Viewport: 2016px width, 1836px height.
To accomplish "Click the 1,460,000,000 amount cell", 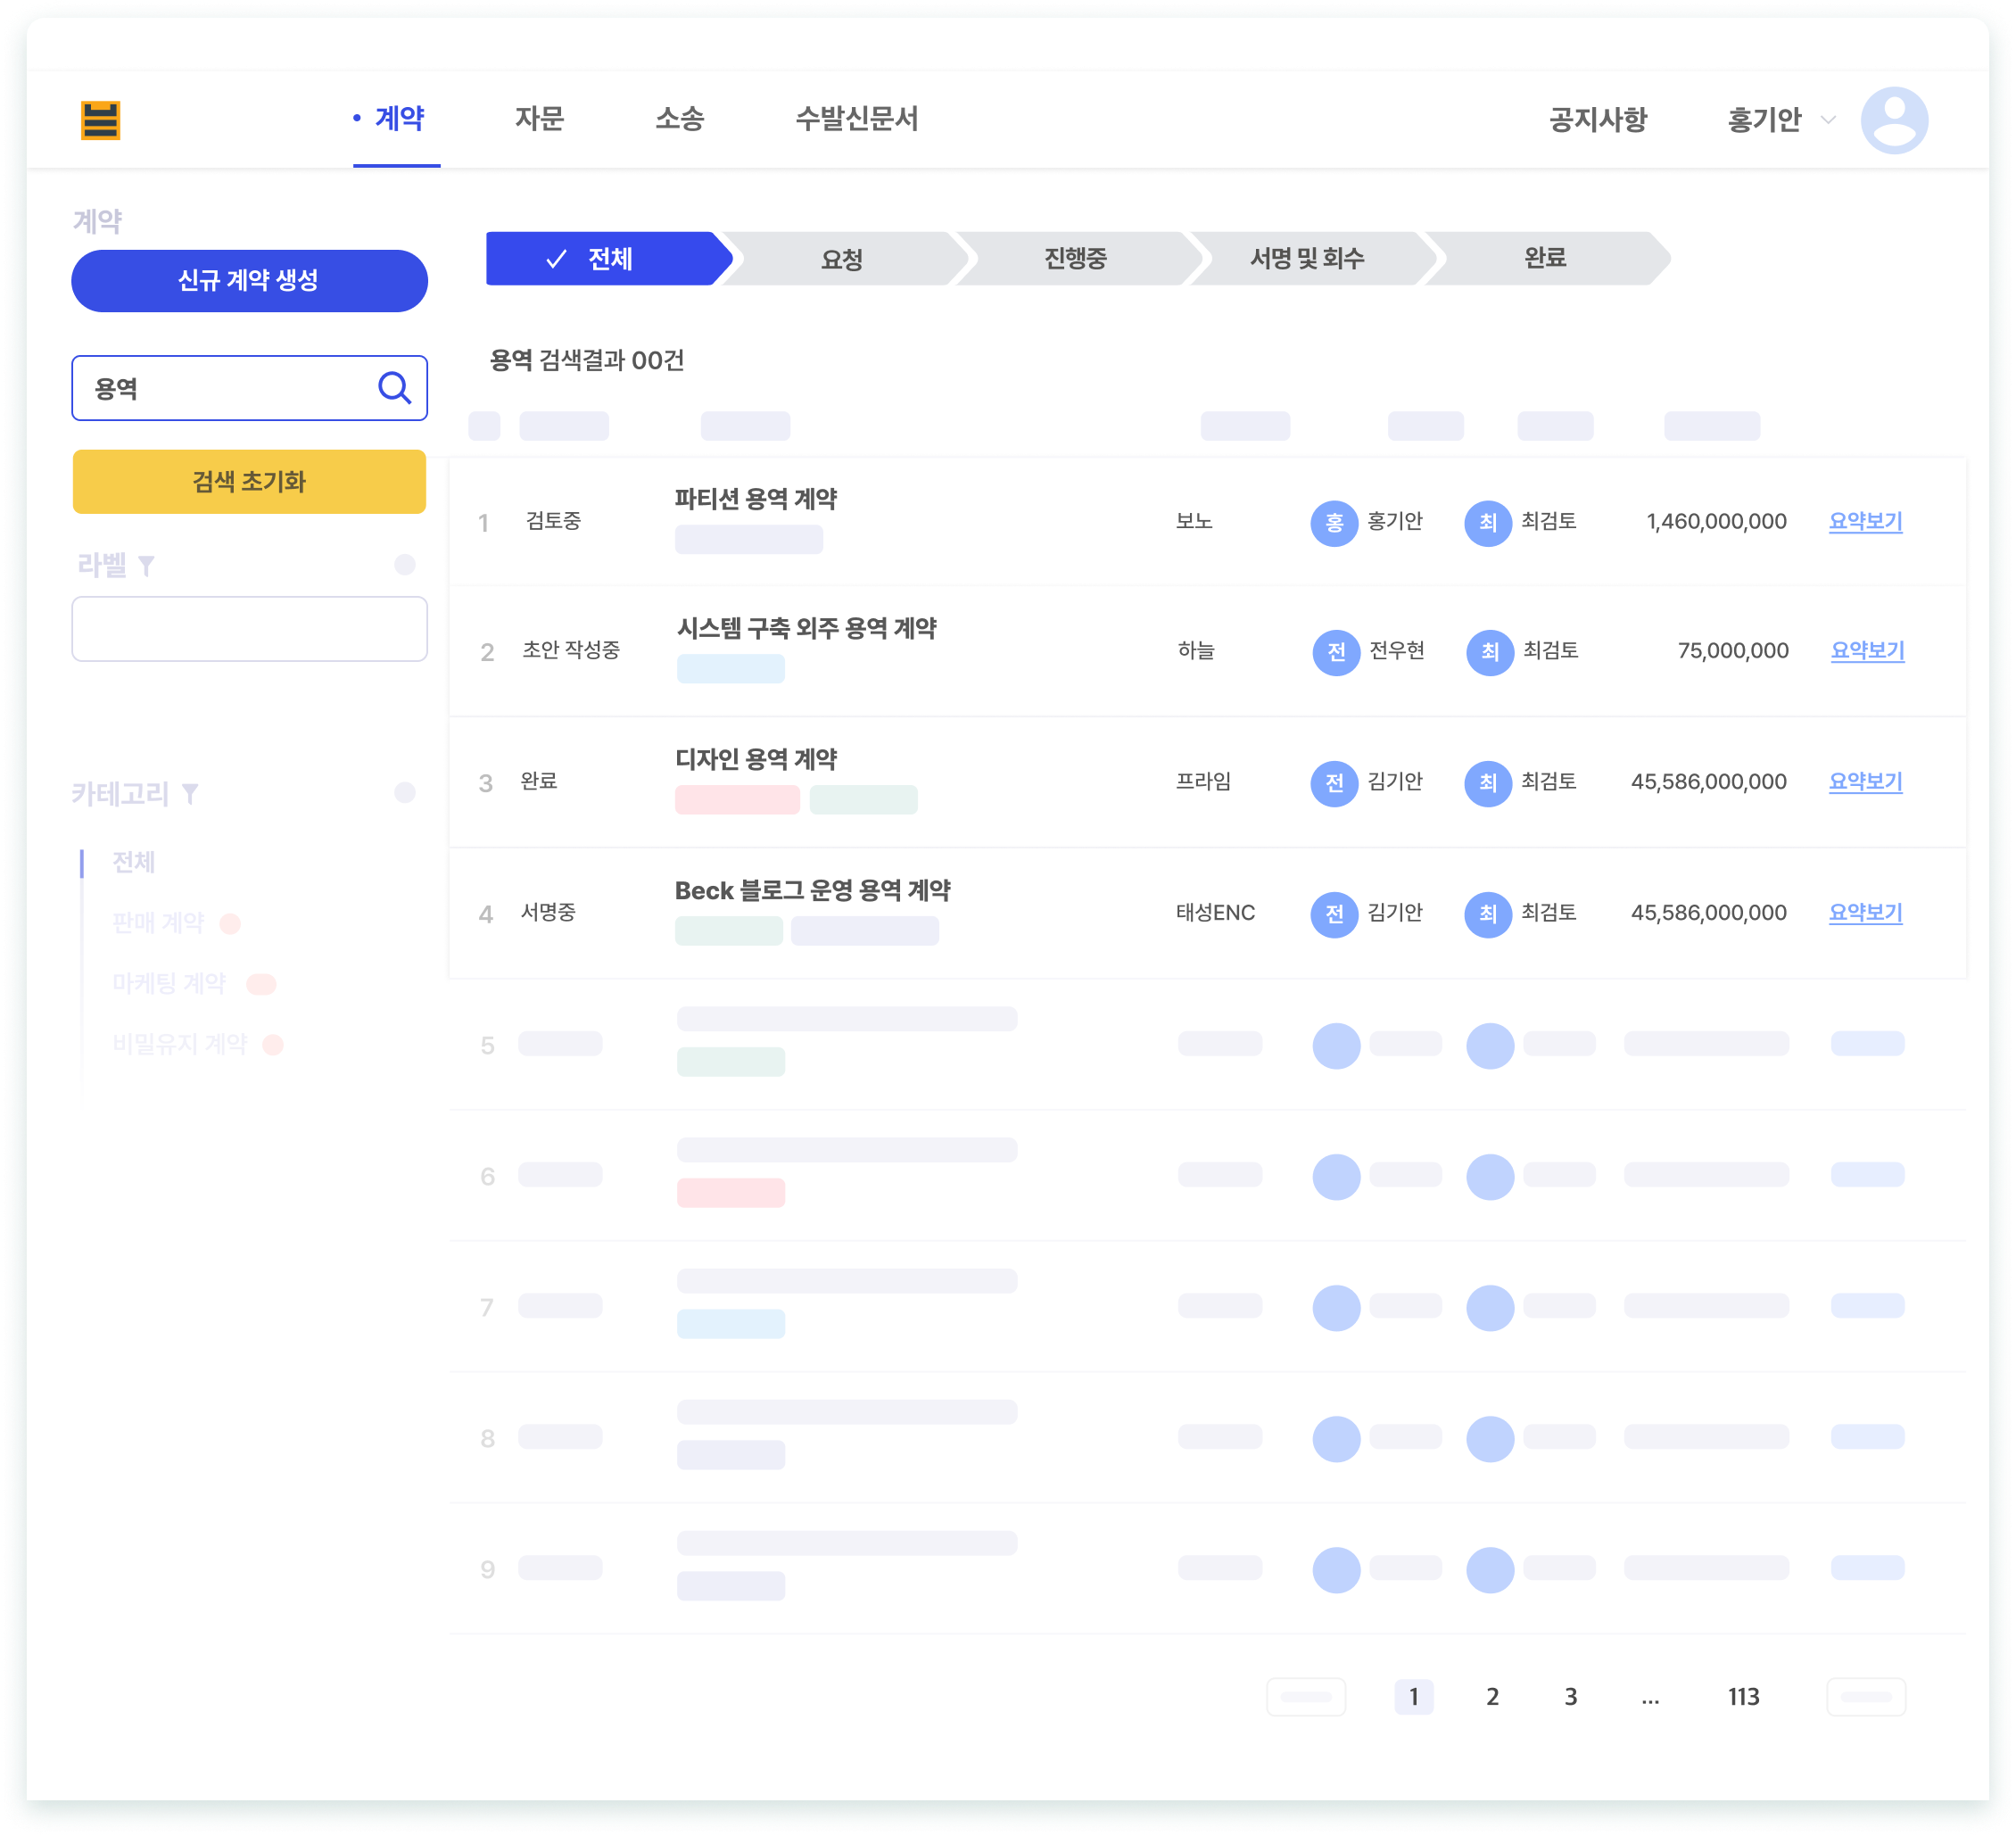I will 1716,522.
